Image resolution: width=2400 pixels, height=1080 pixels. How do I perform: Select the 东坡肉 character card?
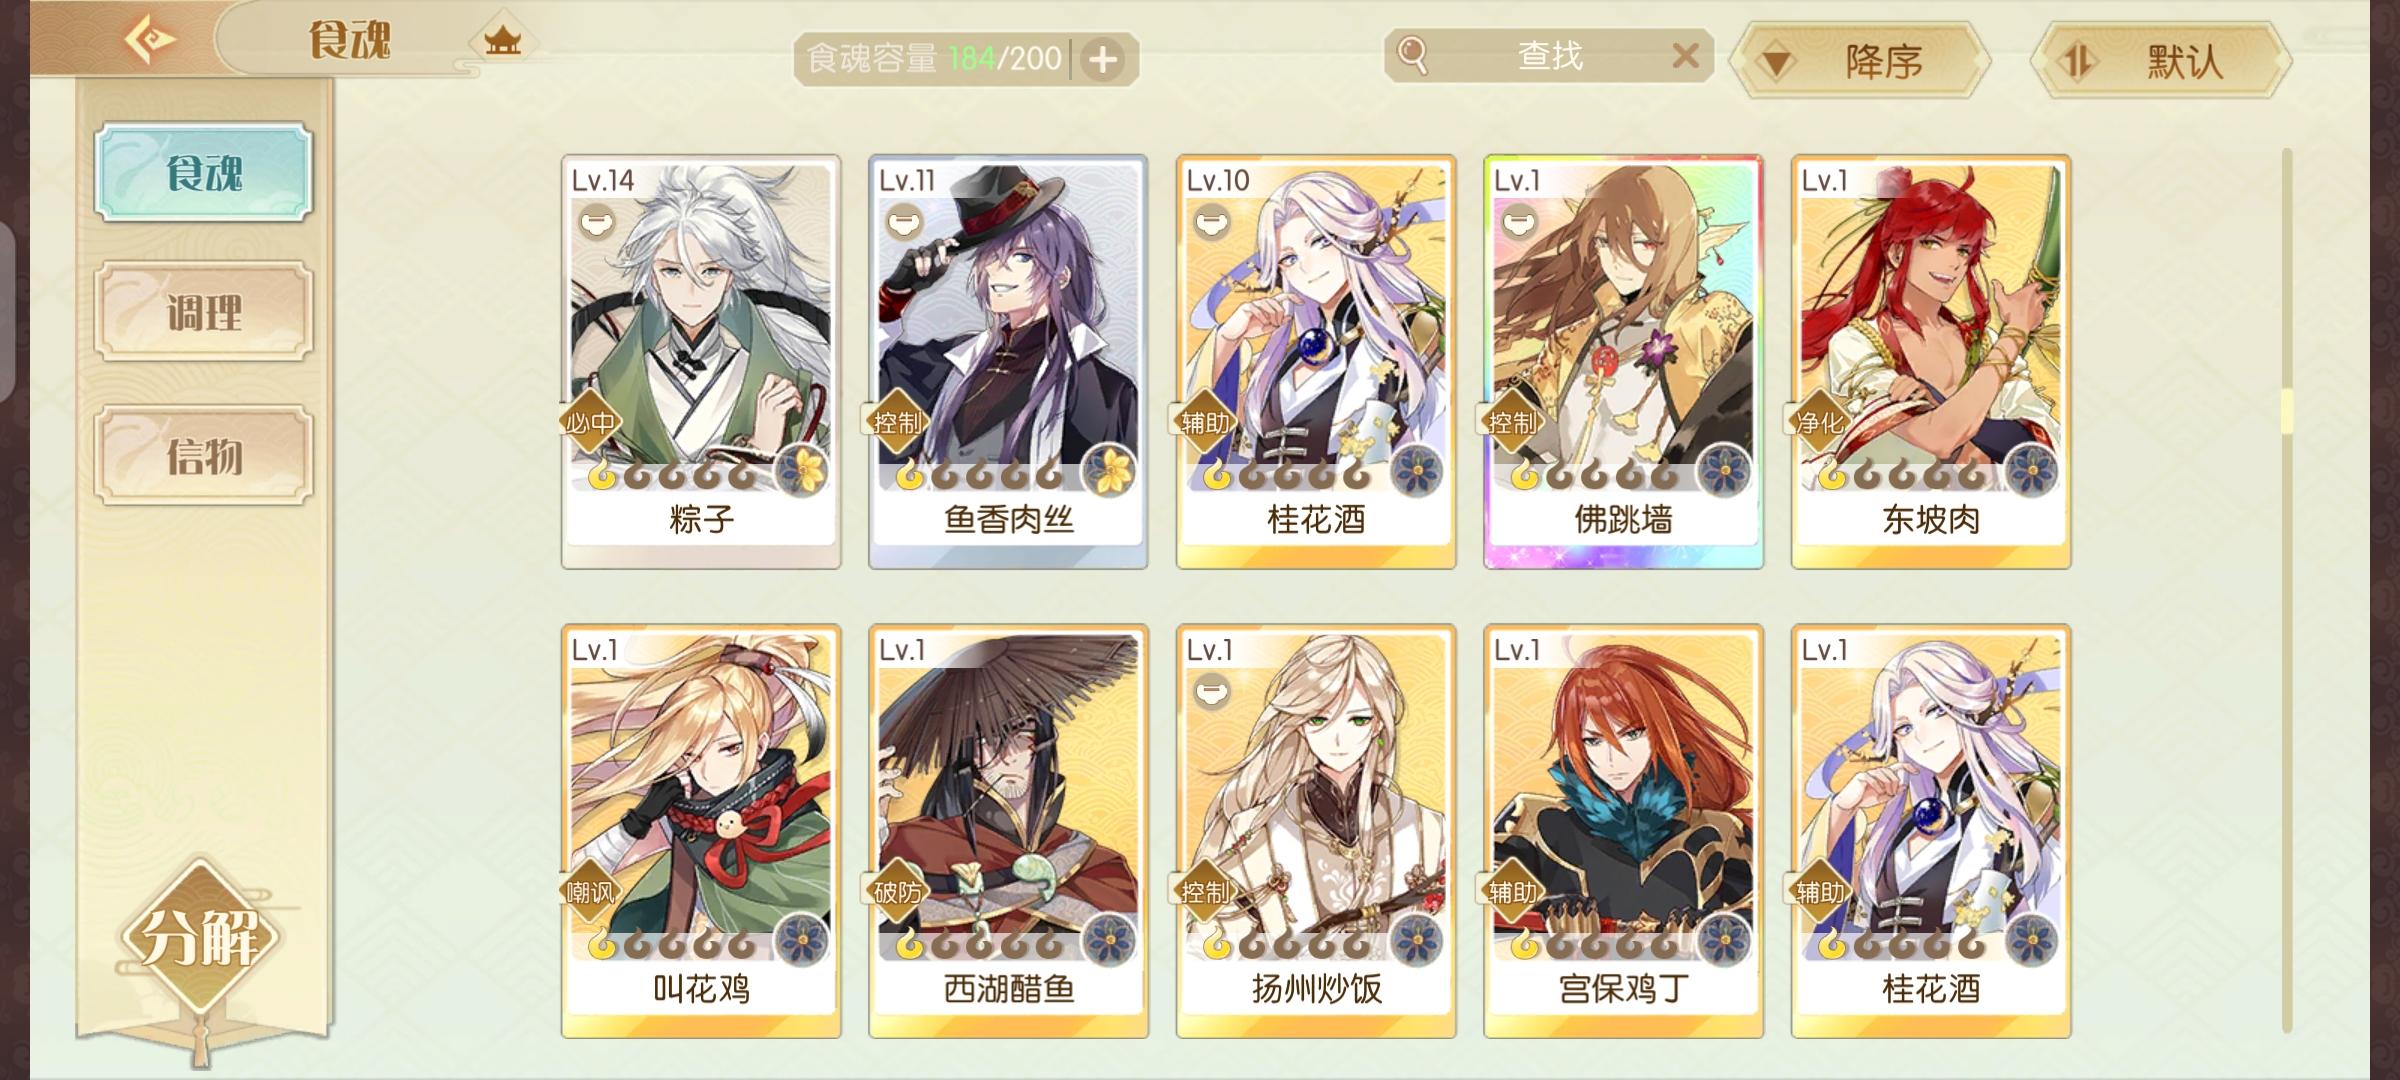[x=1931, y=362]
